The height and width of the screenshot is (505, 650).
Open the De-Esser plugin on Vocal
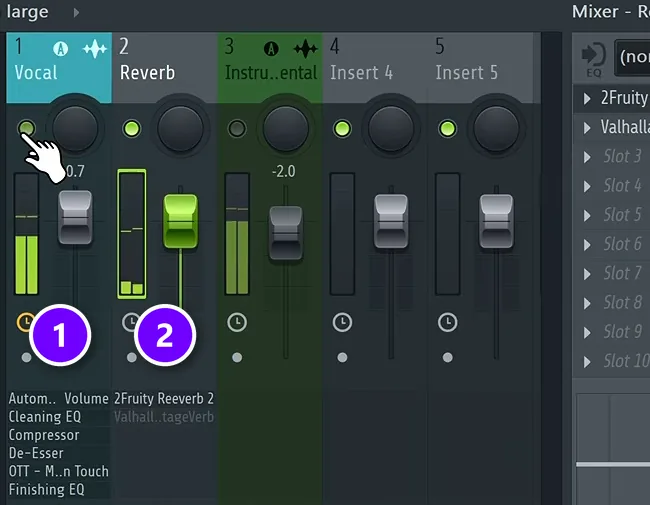[x=36, y=453]
